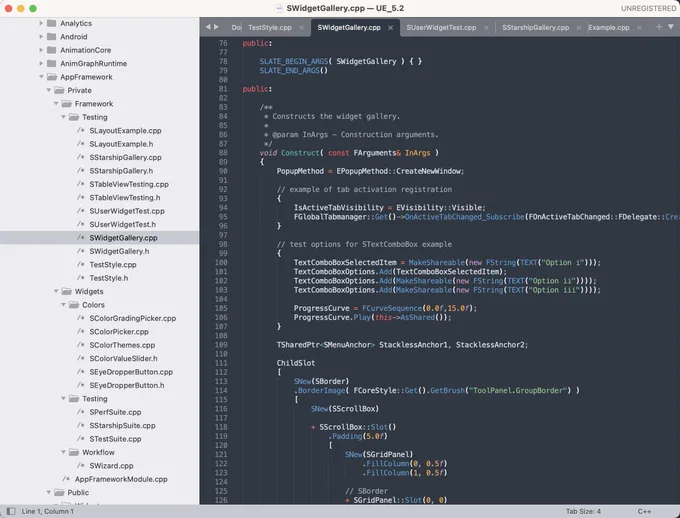The width and height of the screenshot is (680, 518).
Task: Click the AnimGraphRuntime folder icon
Action: (52, 63)
